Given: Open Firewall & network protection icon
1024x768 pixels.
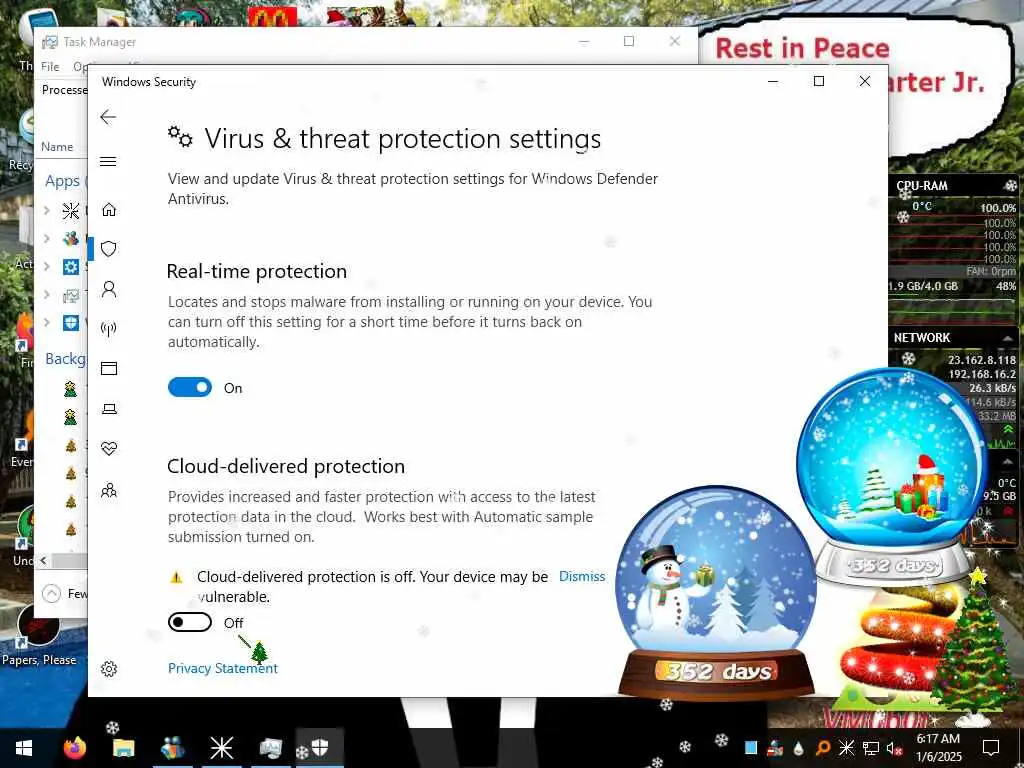Looking at the screenshot, I should pyautogui.click(x=109, y=328).
